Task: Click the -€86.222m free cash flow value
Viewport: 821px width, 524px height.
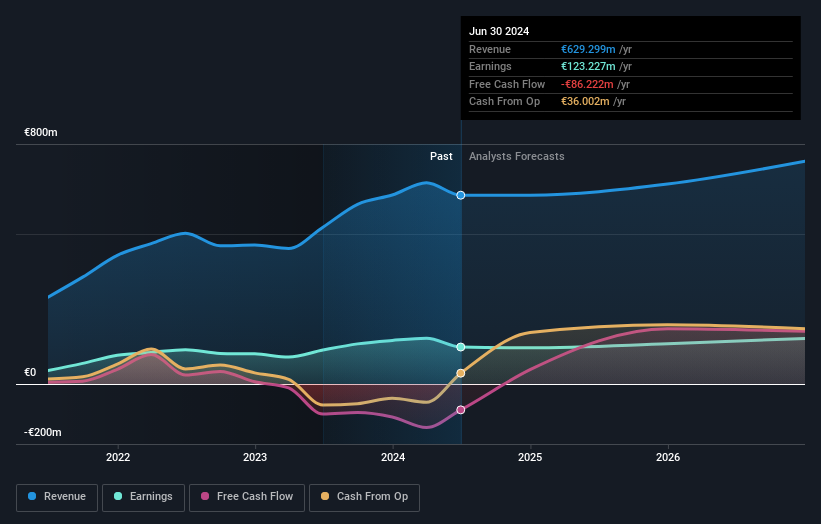Action: coord(587,84)
